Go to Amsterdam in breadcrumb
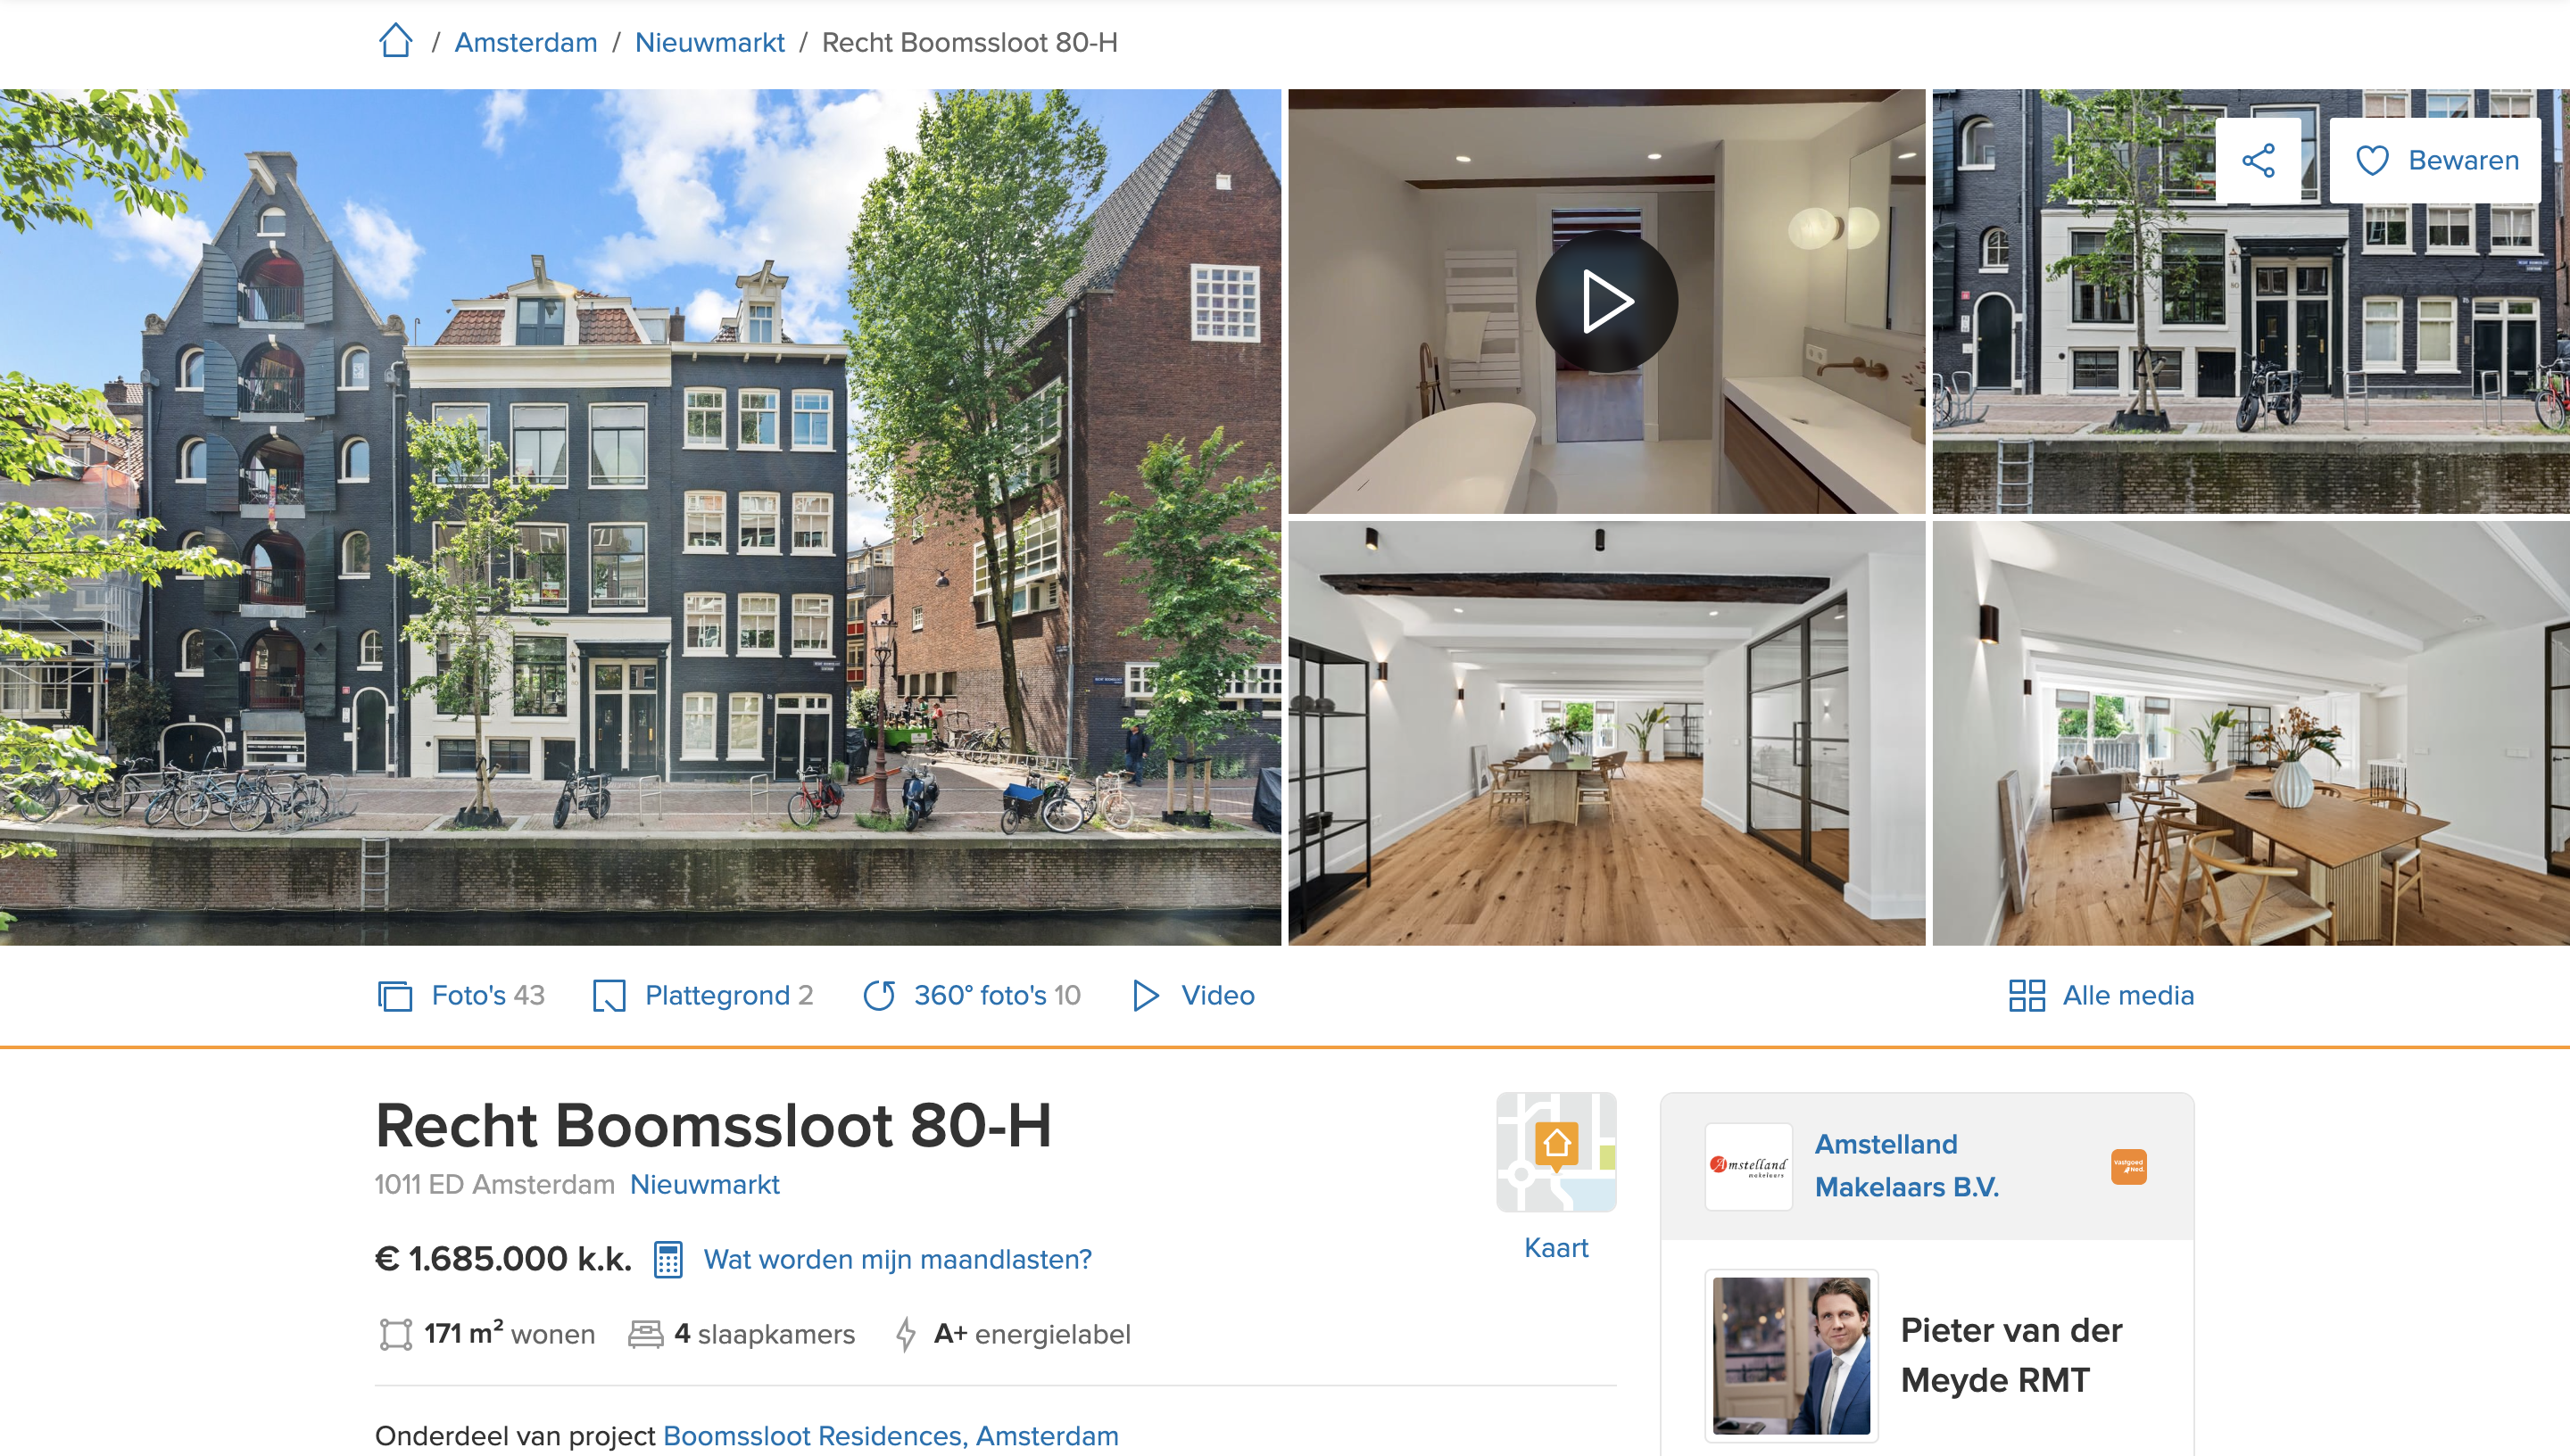 point(526,42)
